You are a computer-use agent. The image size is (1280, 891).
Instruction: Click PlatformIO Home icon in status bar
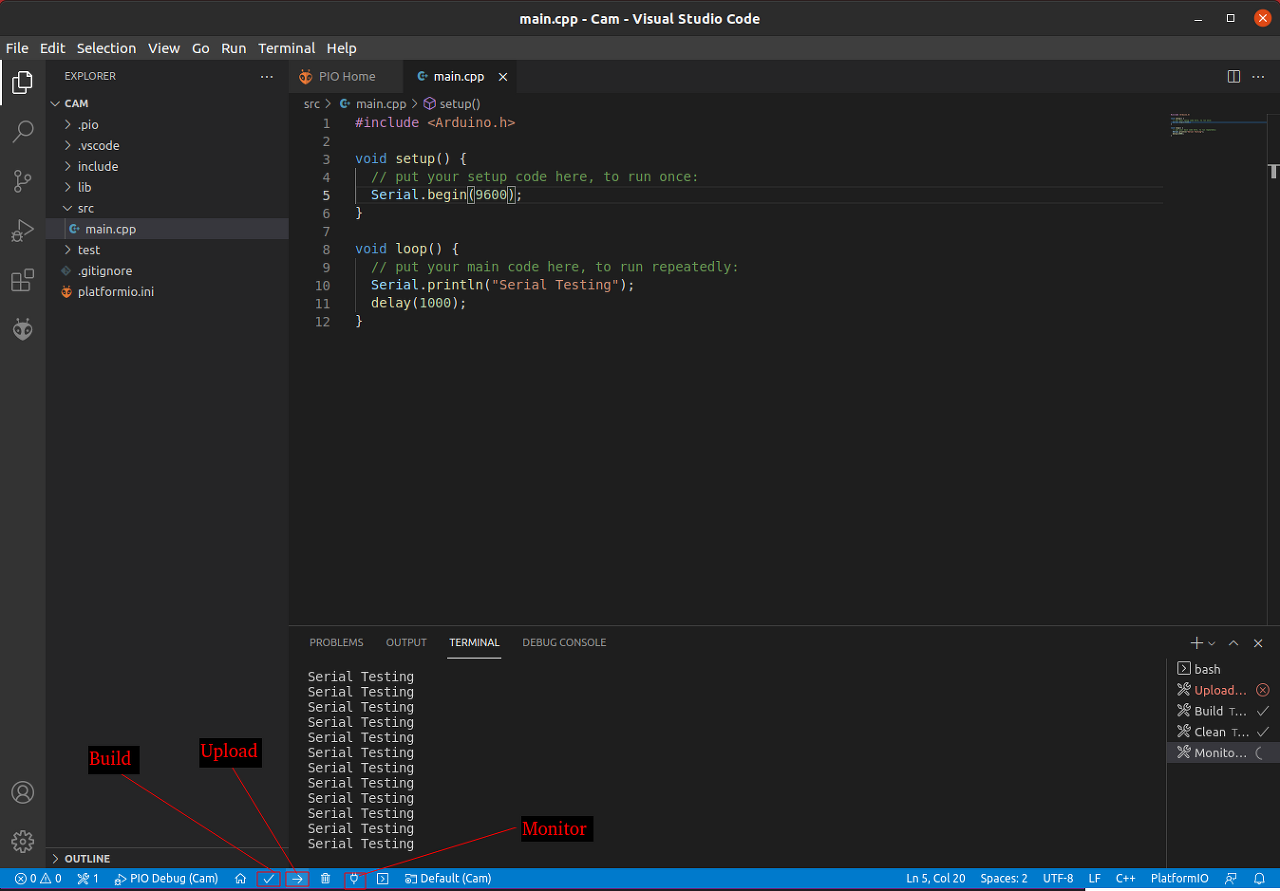click(240, 879)
